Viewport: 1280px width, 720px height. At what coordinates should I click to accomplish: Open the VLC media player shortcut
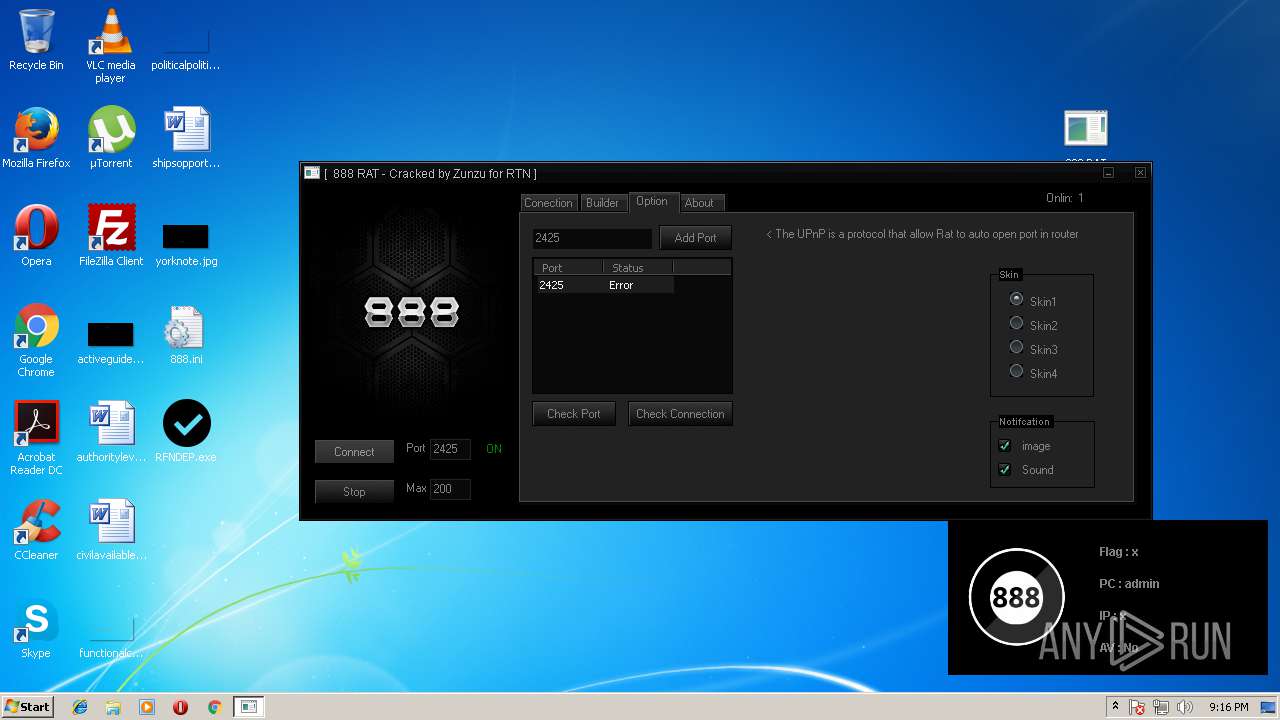110,45
